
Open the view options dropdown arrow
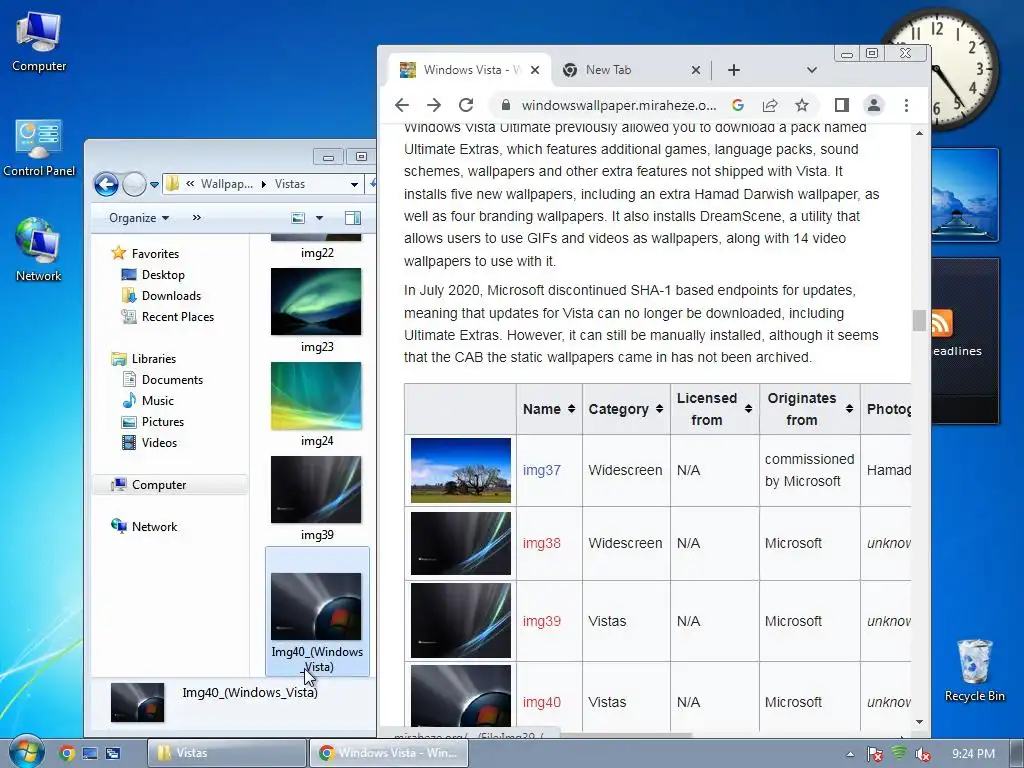pos(319,218)
